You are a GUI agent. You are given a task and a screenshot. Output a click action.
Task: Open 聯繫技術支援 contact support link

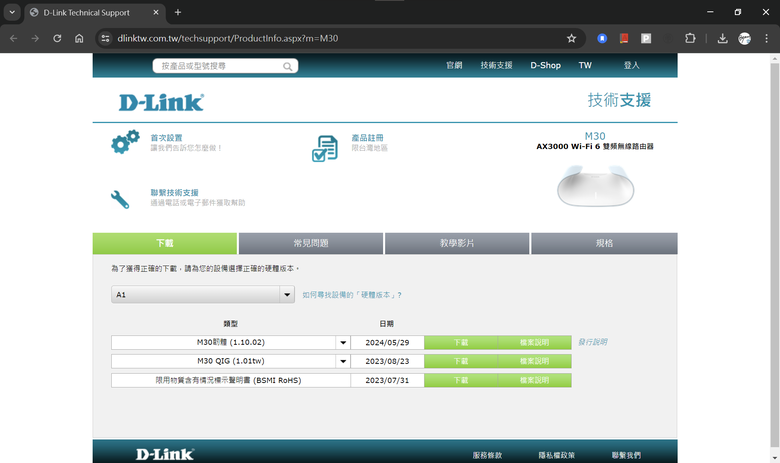175,192
